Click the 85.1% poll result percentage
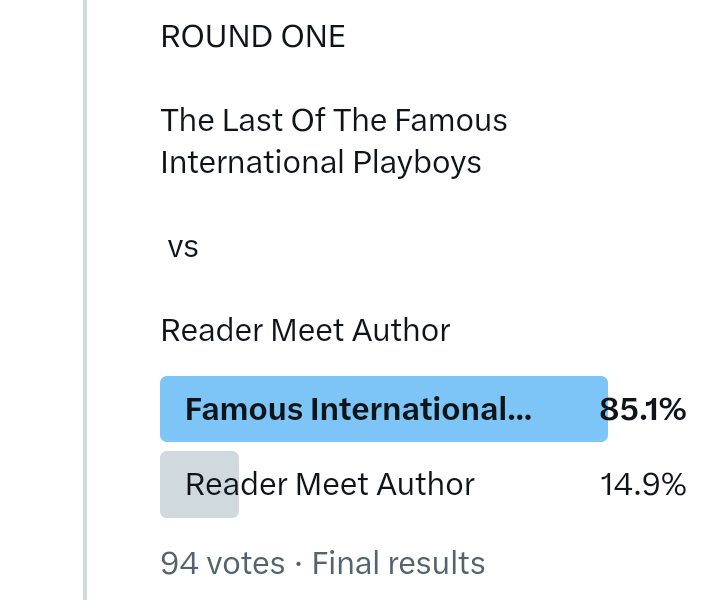The height and width of the screenshot is (600, 720). [x=642, y=409]
